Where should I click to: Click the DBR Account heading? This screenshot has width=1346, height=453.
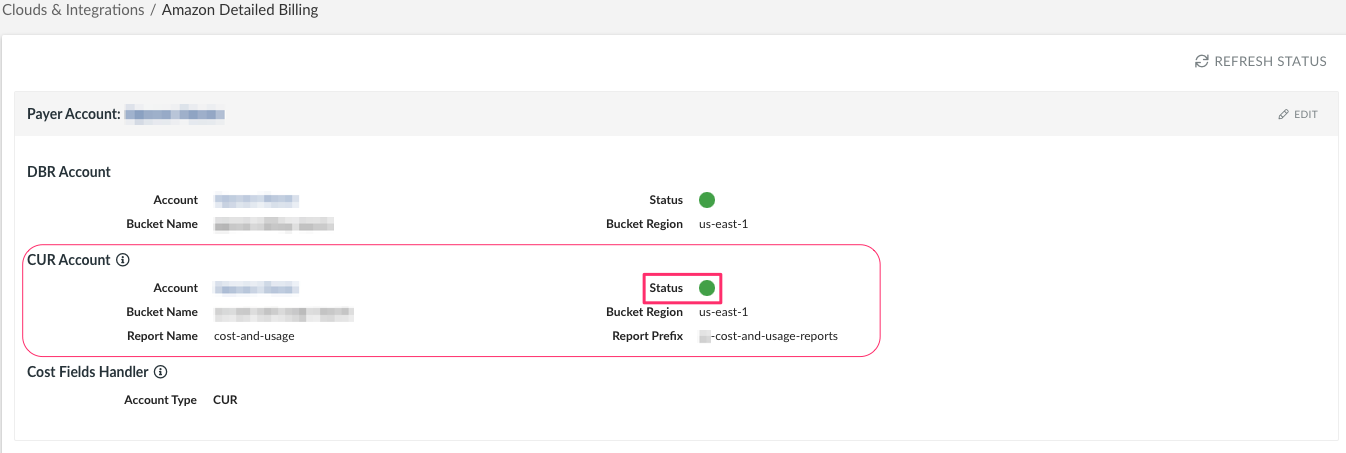click(x=69, y=172)
